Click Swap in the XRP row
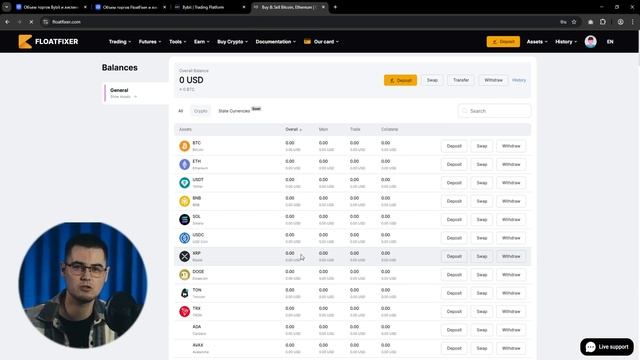The width and height of the screenshot is (640, 360). 482,256
